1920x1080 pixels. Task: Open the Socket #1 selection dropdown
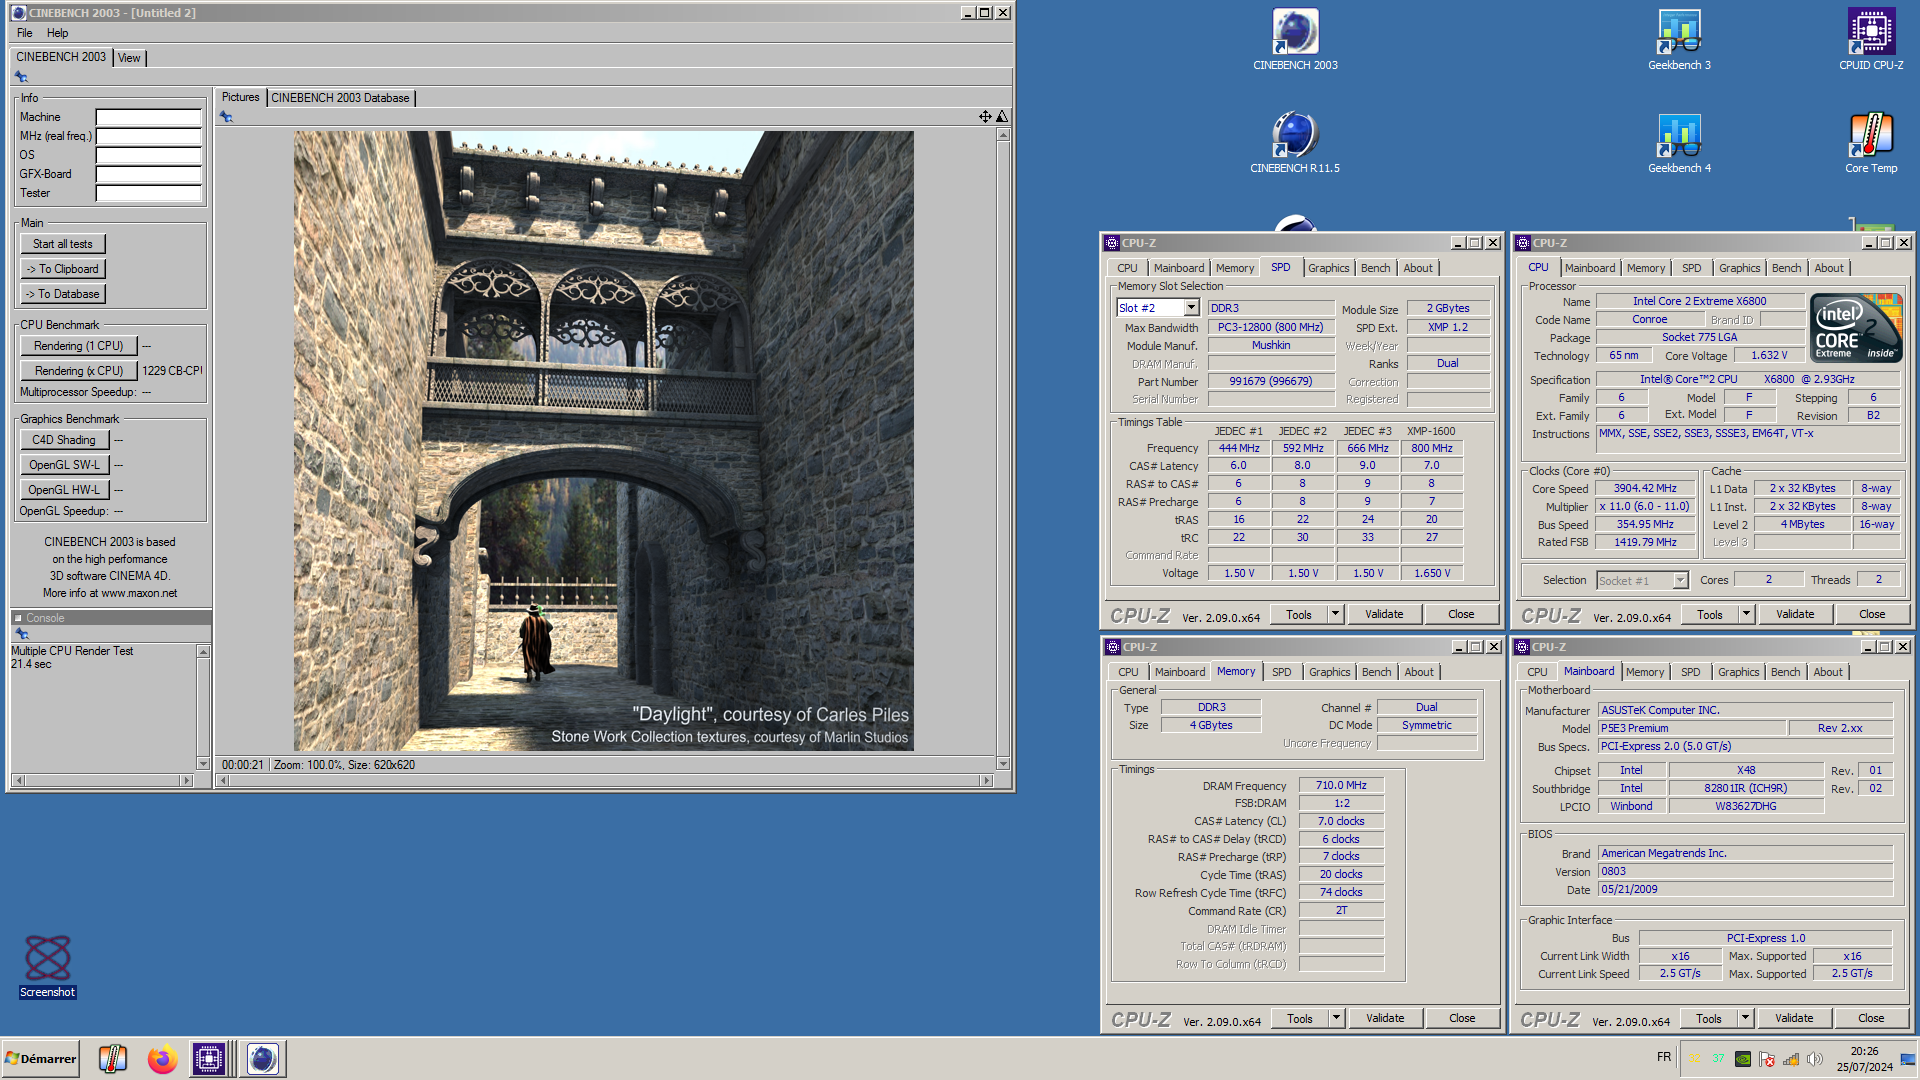(1680, 580)
